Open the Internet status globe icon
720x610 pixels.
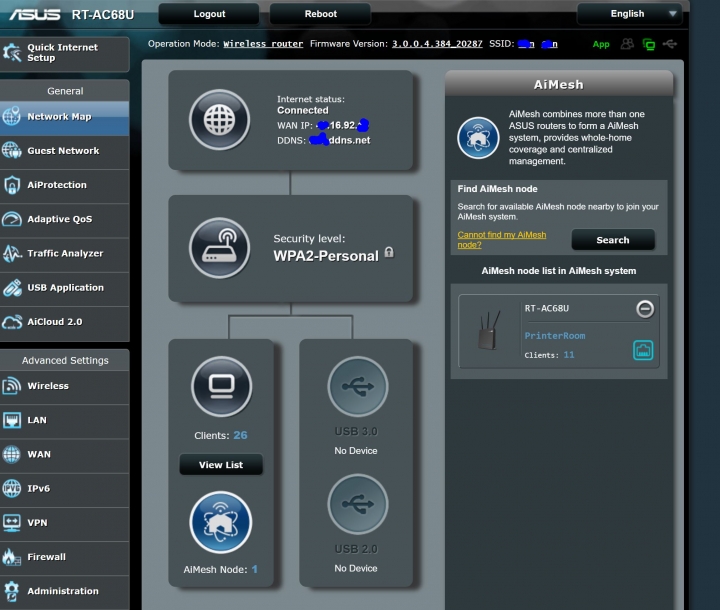point(219,119)
